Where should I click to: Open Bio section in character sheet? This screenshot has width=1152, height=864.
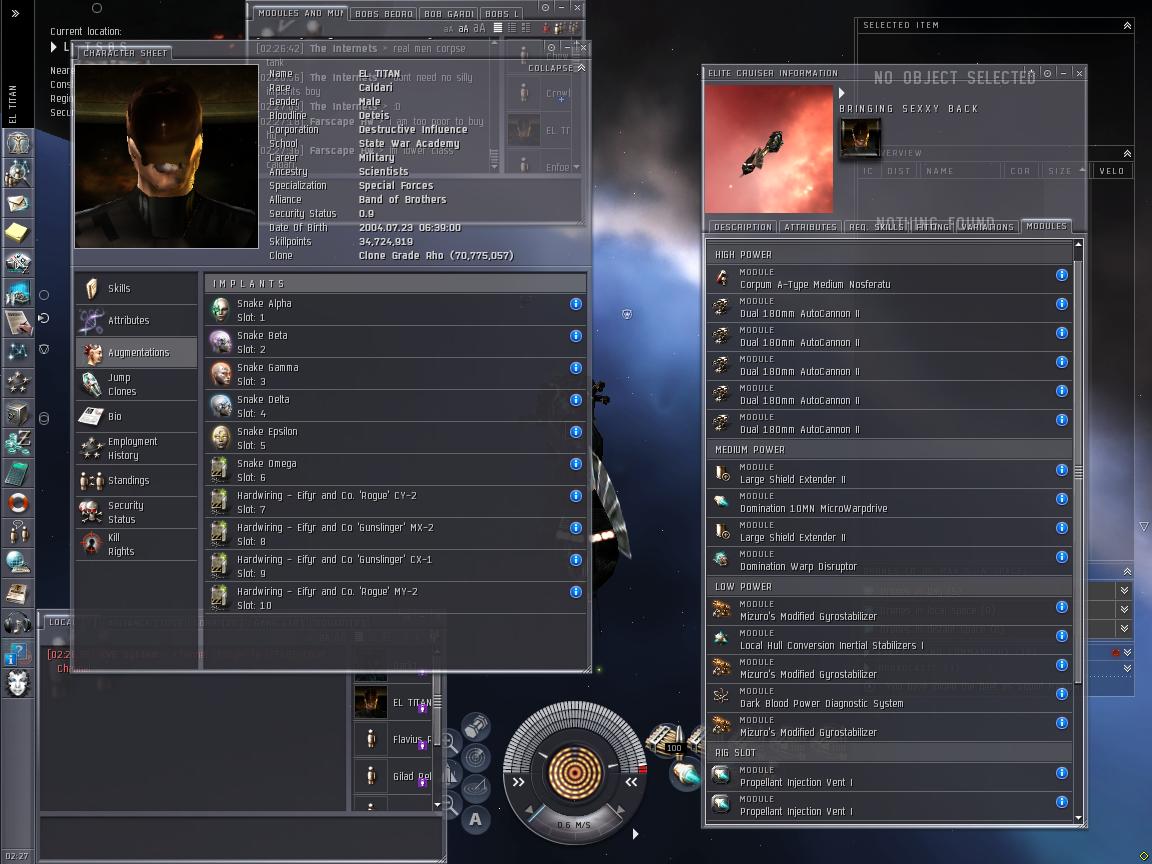coord(137,417)
